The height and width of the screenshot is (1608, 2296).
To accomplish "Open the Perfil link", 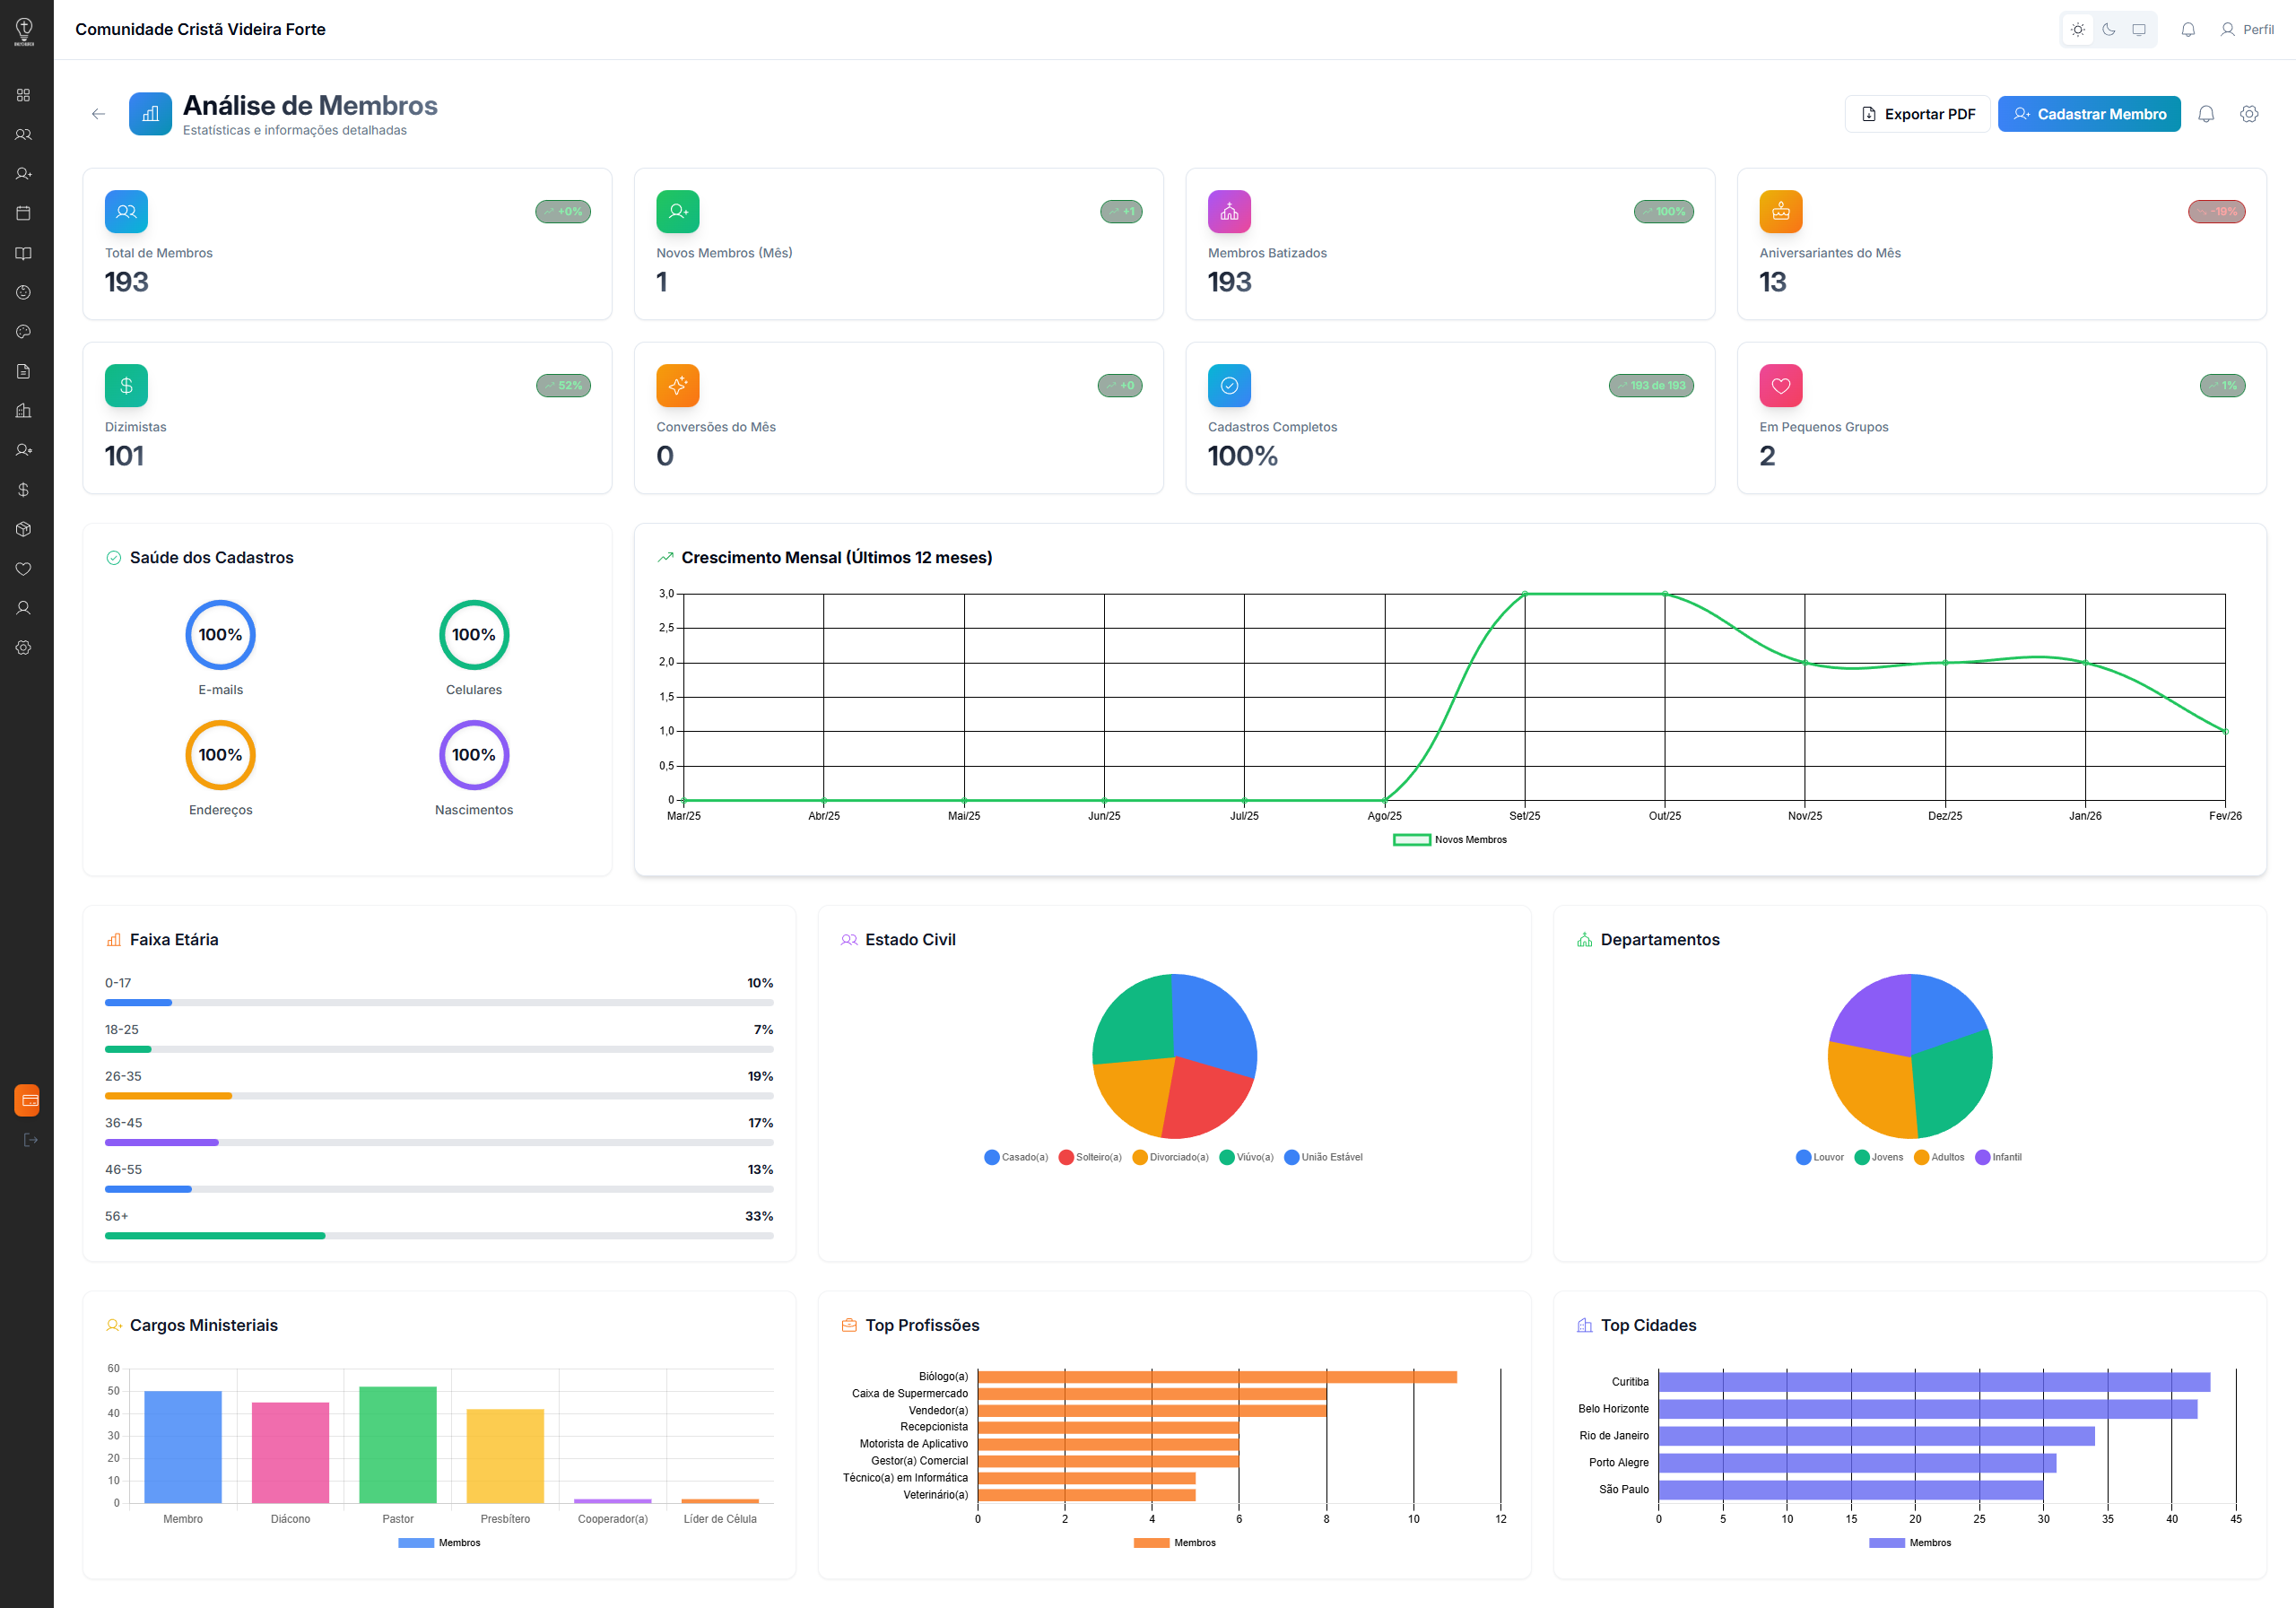I will (2247, 30).
